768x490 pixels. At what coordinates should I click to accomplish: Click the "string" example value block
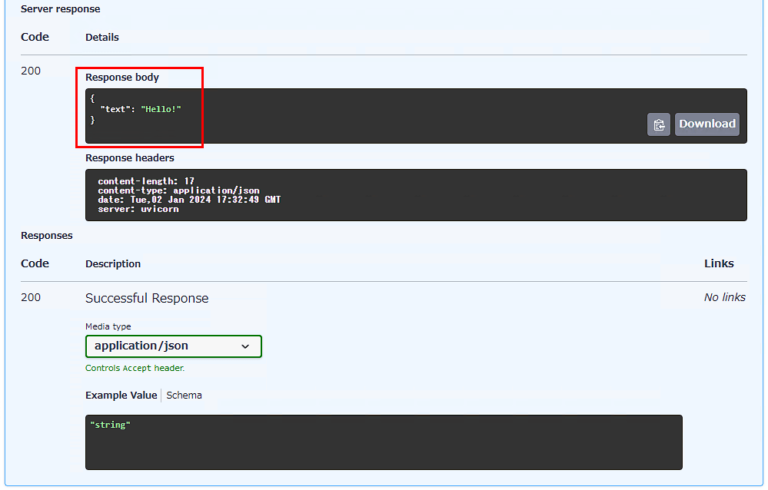[110, 425]
